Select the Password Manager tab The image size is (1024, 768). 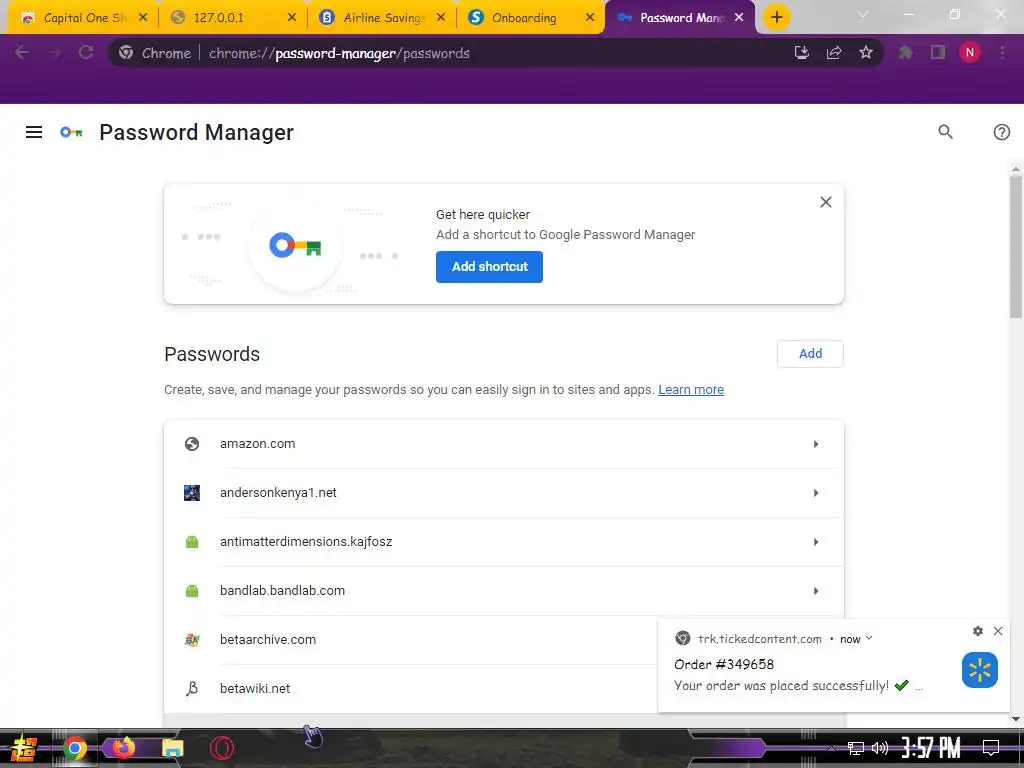[x=679, y=18]
